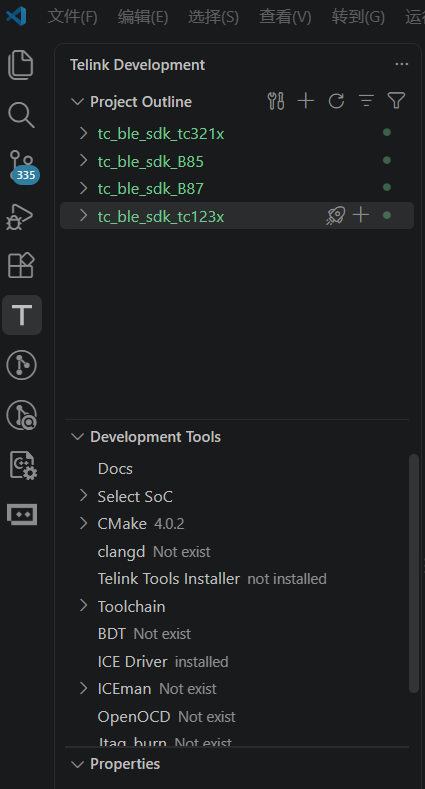The height and width of the screenshot is (789, 425).
Task: Expand the Toolchain item
Action: coord(83,606)
